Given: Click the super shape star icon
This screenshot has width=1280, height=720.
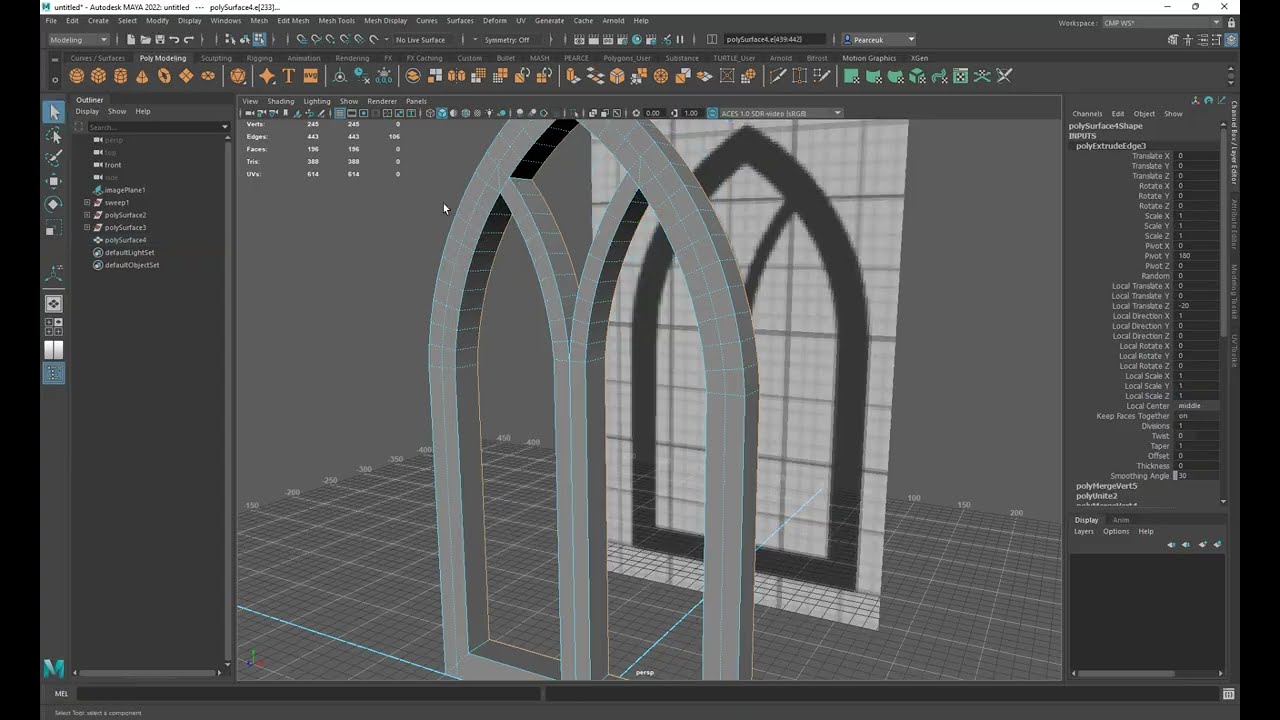Looking at the screenshot, I should coord(267,76).
